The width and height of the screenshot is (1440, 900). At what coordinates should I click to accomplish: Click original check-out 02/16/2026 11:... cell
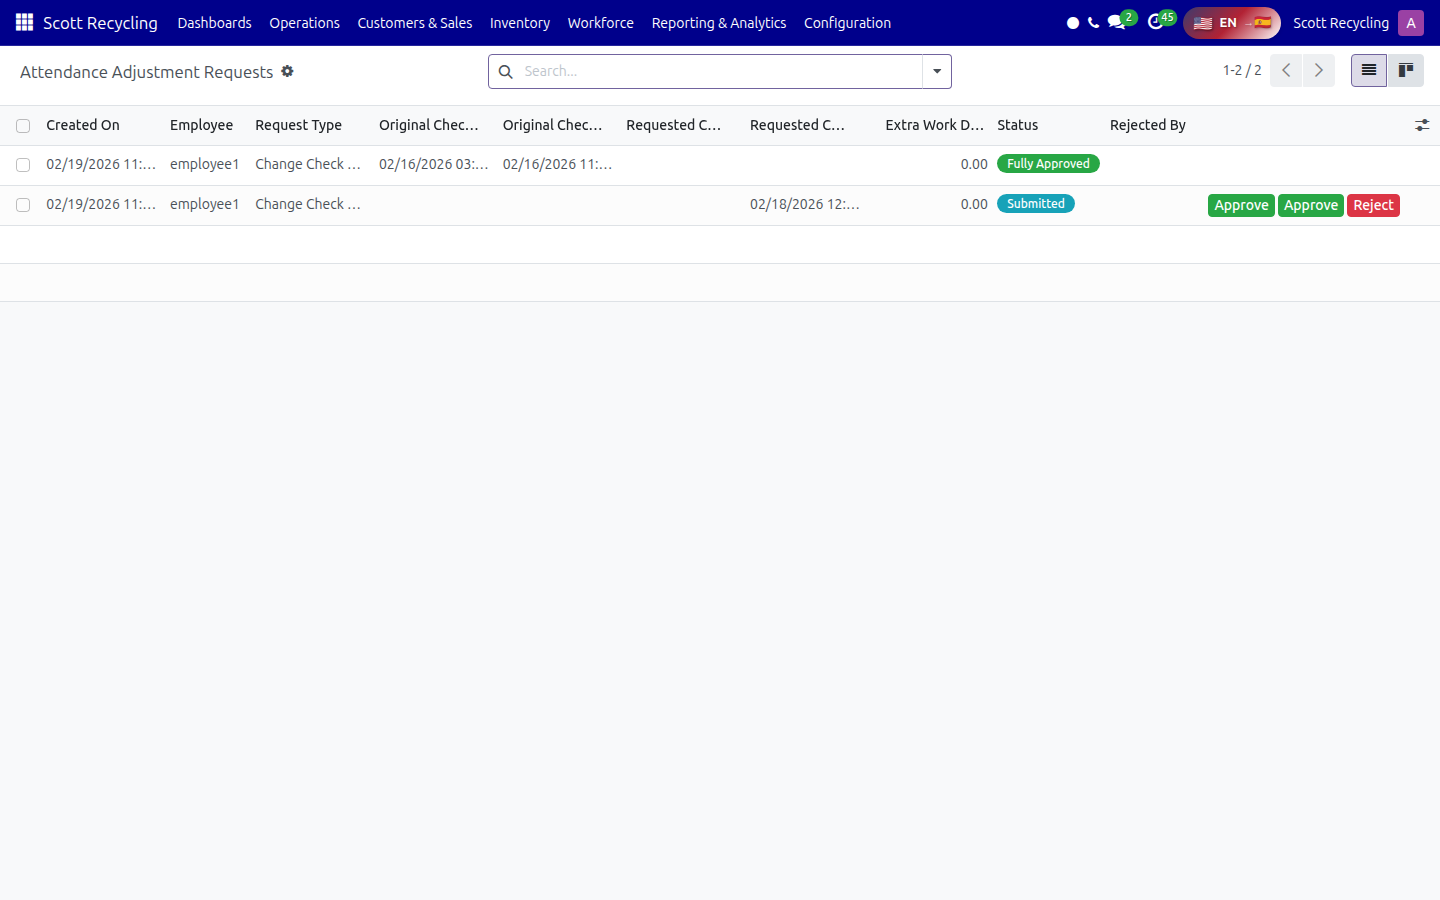[x=557, y=164]
